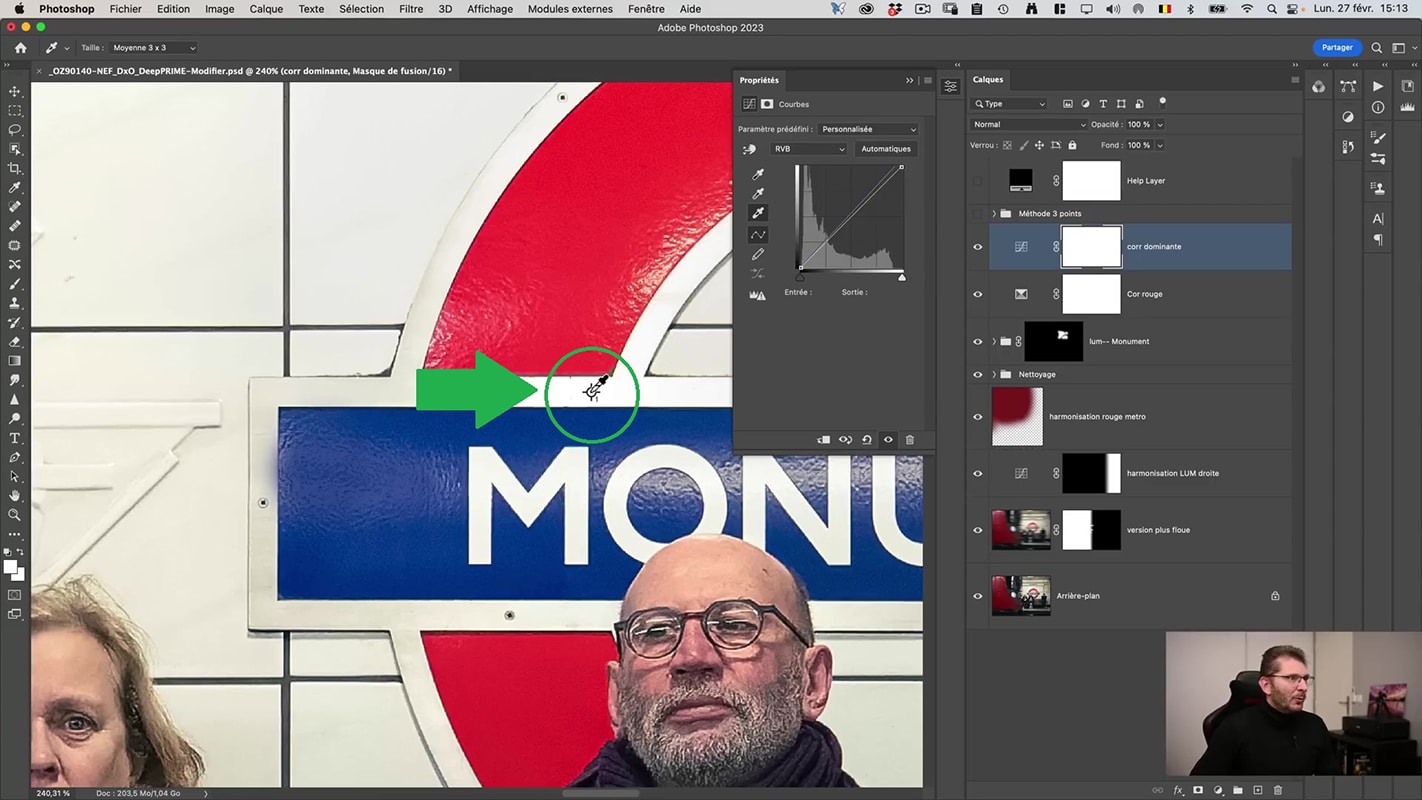Click the histogram clipping warning icon
The height and width of the screenshot is (800, 1422).
tap(758, 295)
